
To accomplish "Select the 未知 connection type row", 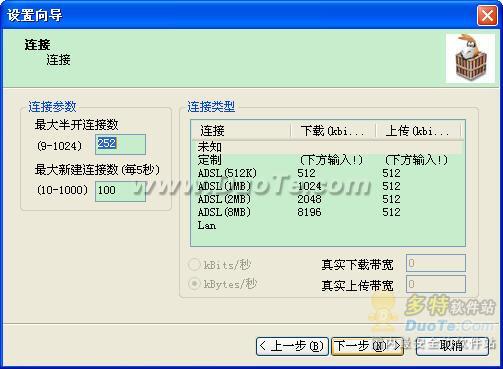I will point(328,146).
